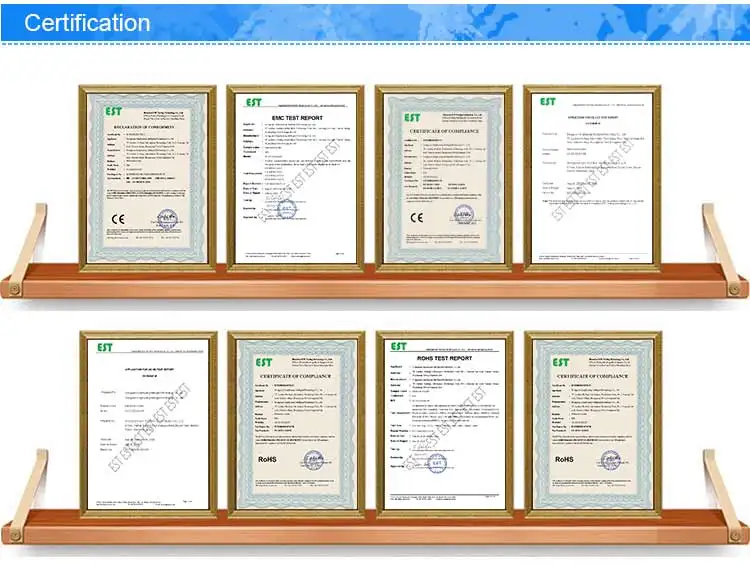Open the top-shelf CE Certificate of Compliance
The width and height of the screenshot is (750, 565).
[444, 178]
